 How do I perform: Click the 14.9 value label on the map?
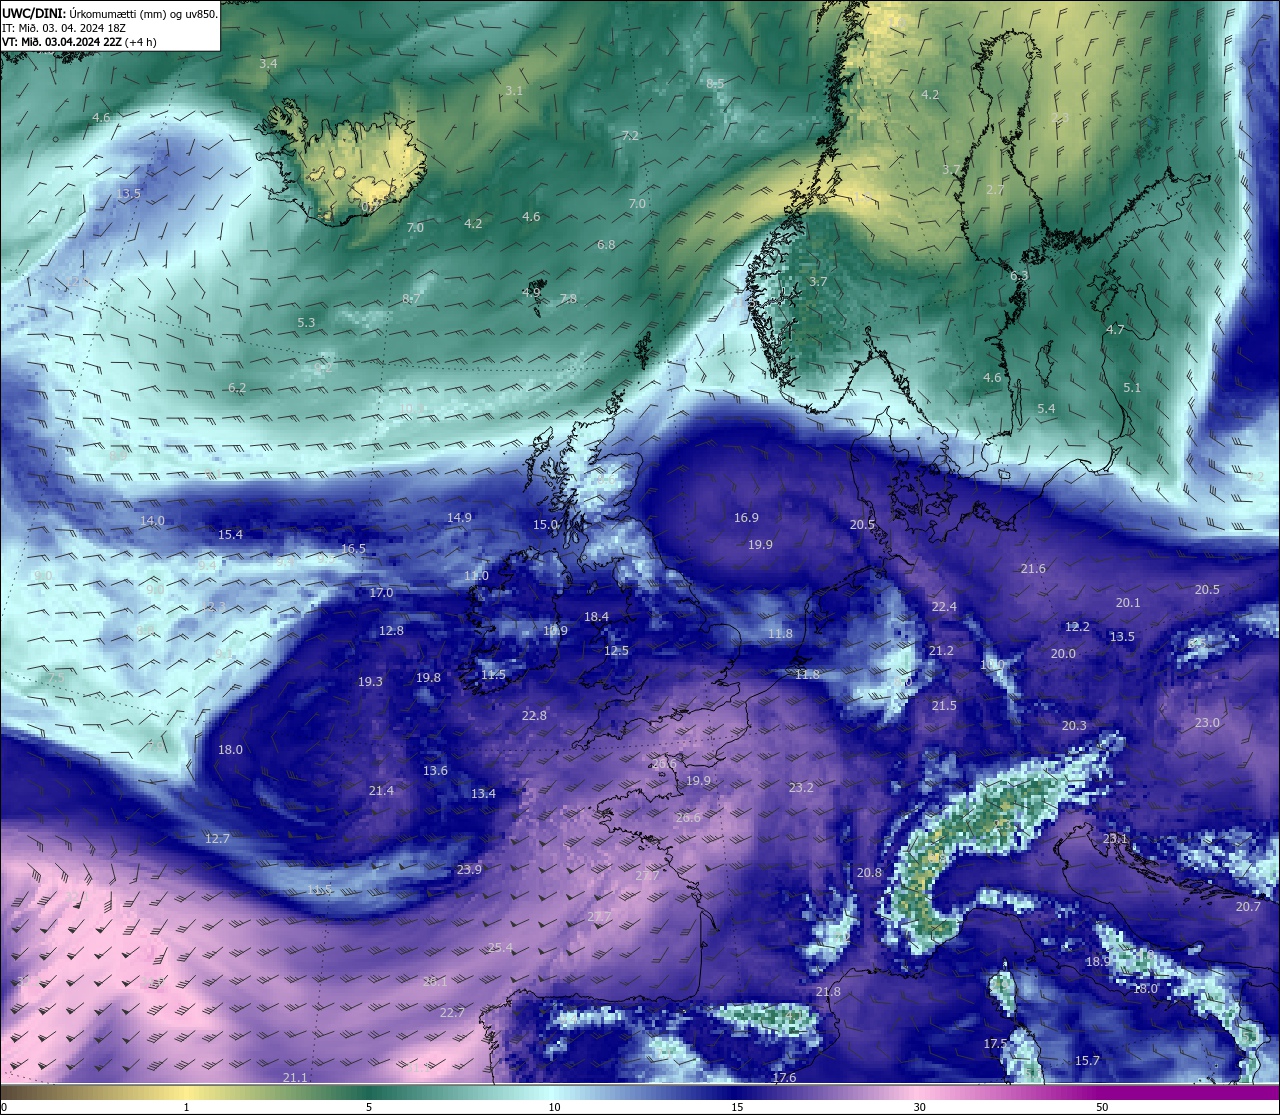[459, 518]
